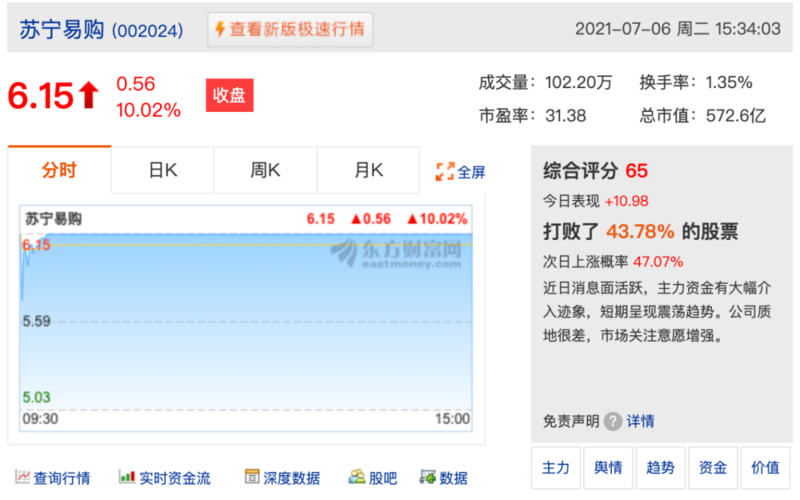Click the 总市值 572.6亿 value
The width and height of the screenshot is (800, 500).
coord(736,116)
